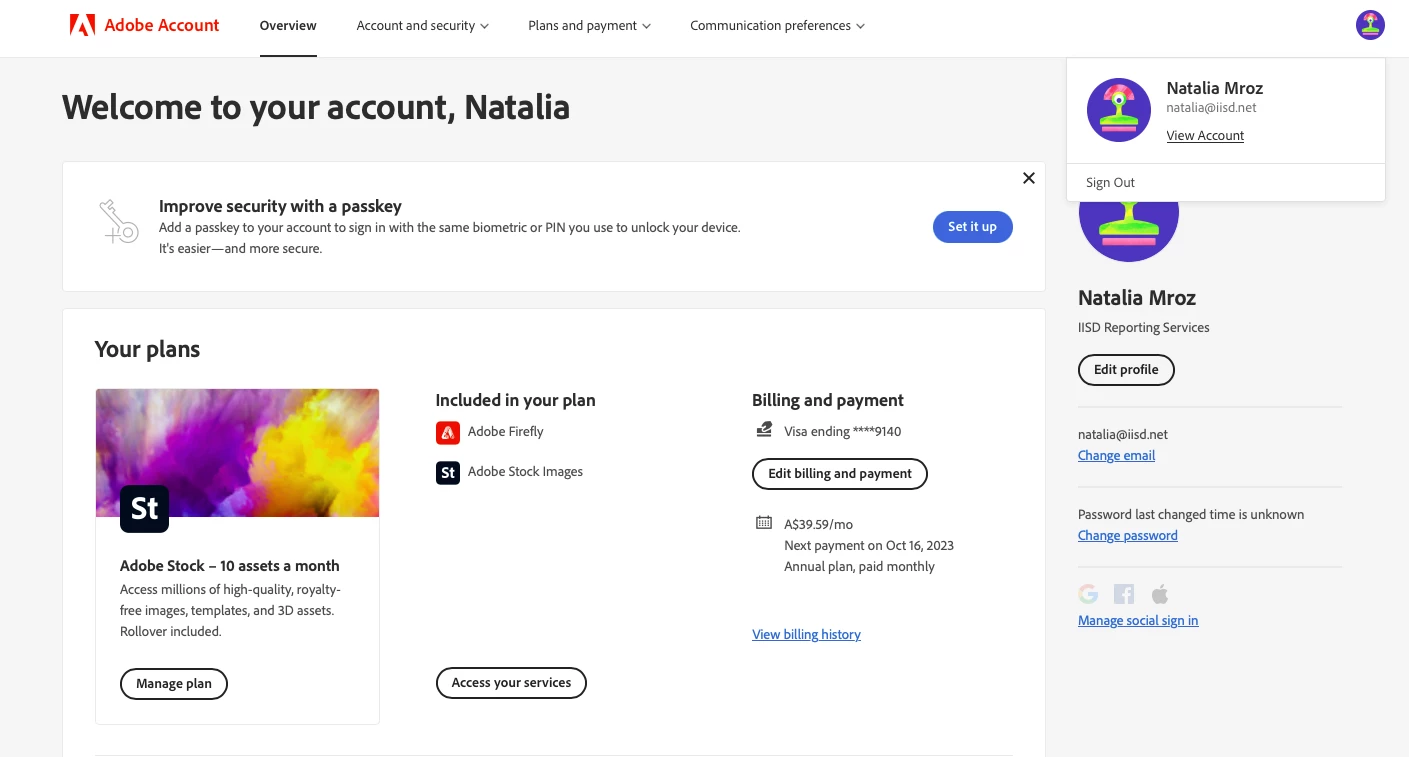Click the Adobe logo in header
1409x757 pixels.
(82, 25)
